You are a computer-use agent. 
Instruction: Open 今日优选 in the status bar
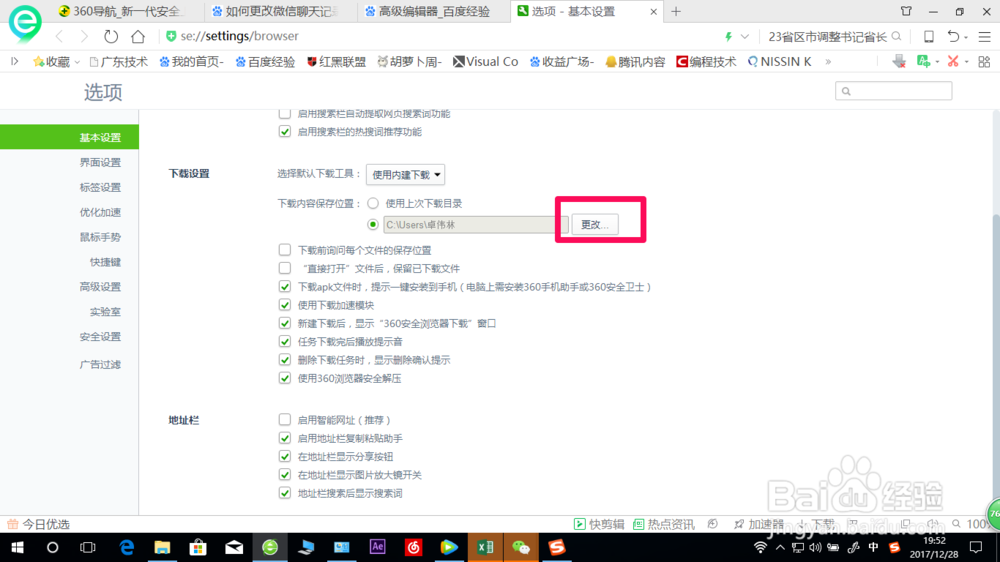tap(38, 524)
